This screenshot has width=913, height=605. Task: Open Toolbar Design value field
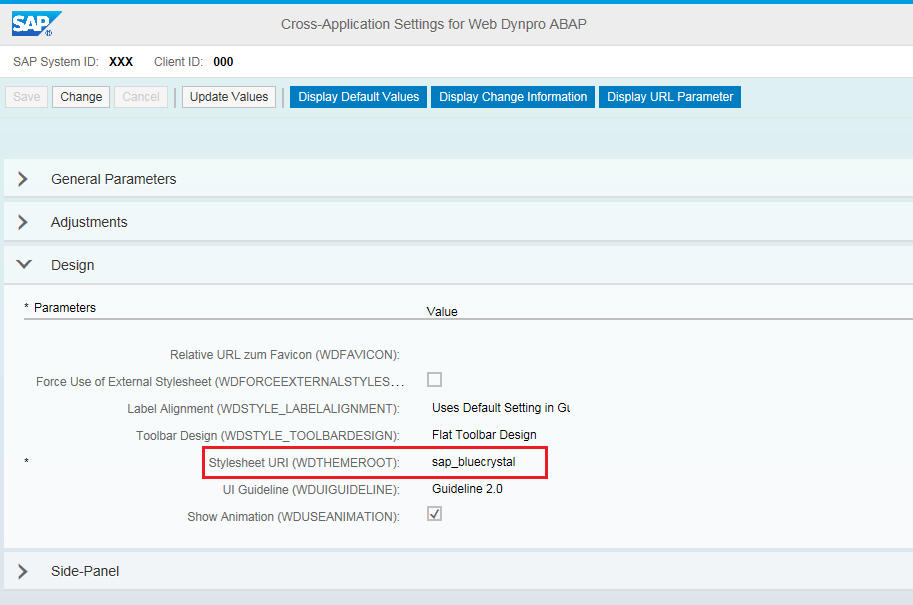pos(484,435)
